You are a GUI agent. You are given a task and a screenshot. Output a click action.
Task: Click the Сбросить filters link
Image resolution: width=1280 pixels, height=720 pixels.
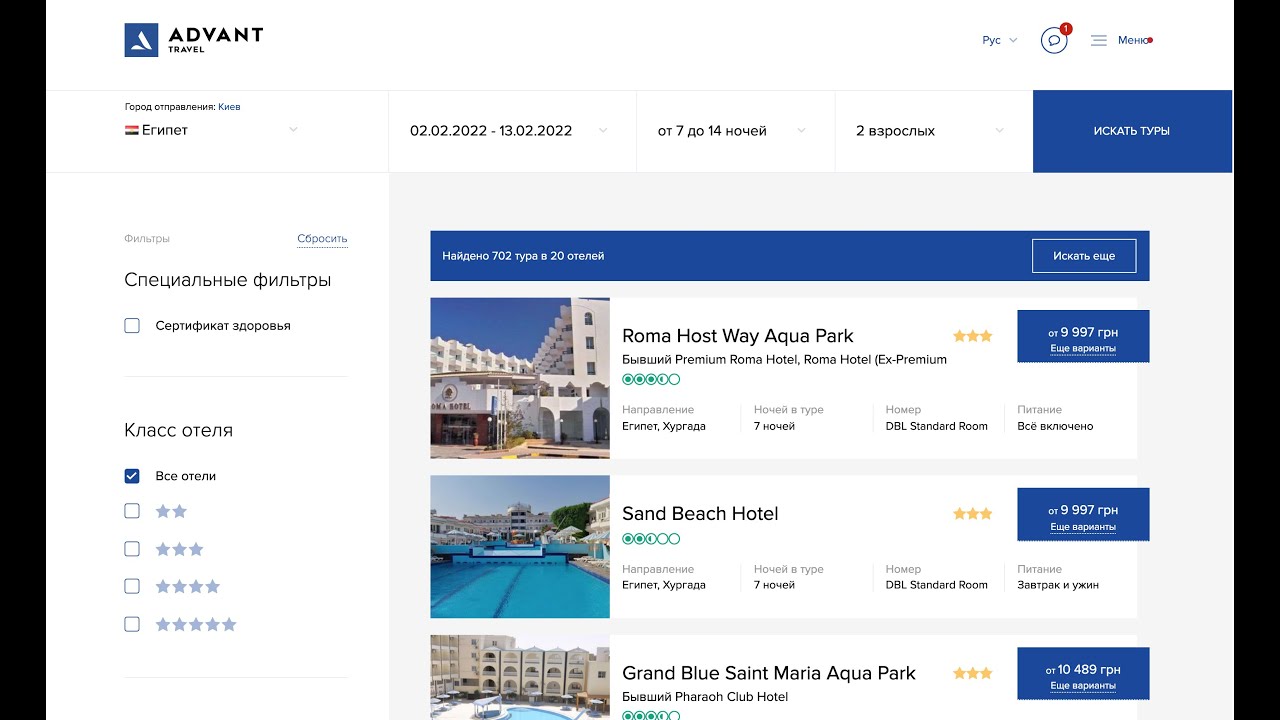322,239
